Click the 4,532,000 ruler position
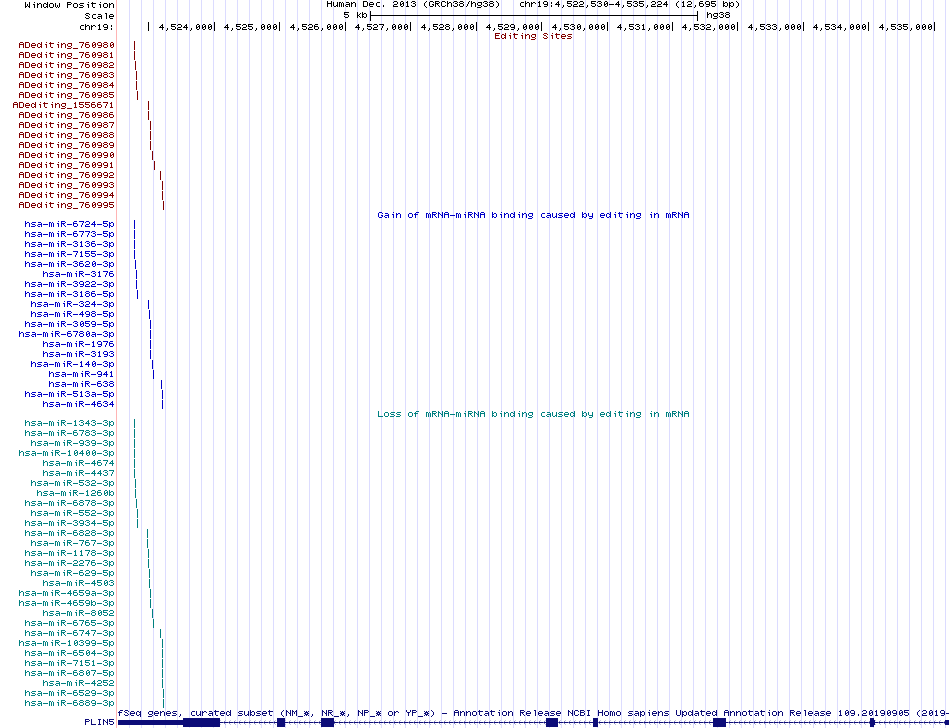 pyautogui.click(x=710, y=27)
